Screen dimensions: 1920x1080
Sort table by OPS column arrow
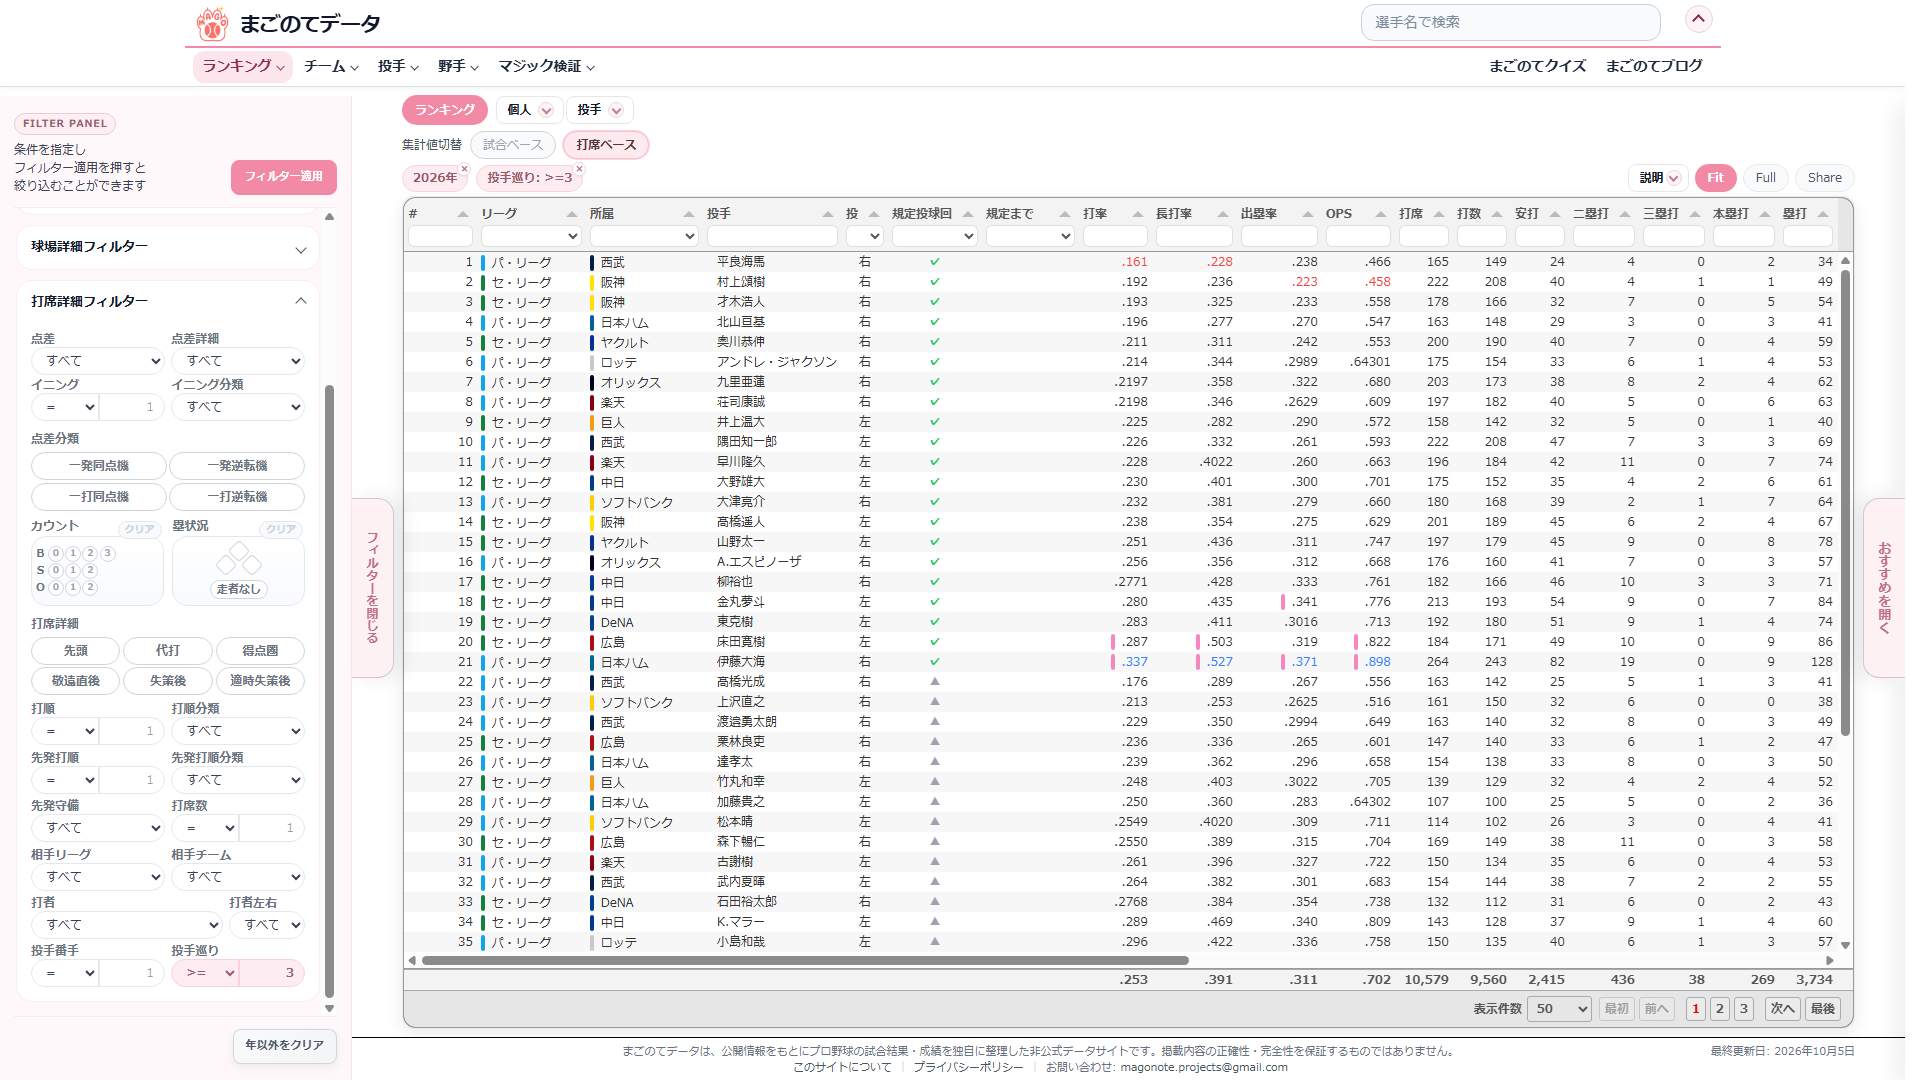tap(1381, 214)
